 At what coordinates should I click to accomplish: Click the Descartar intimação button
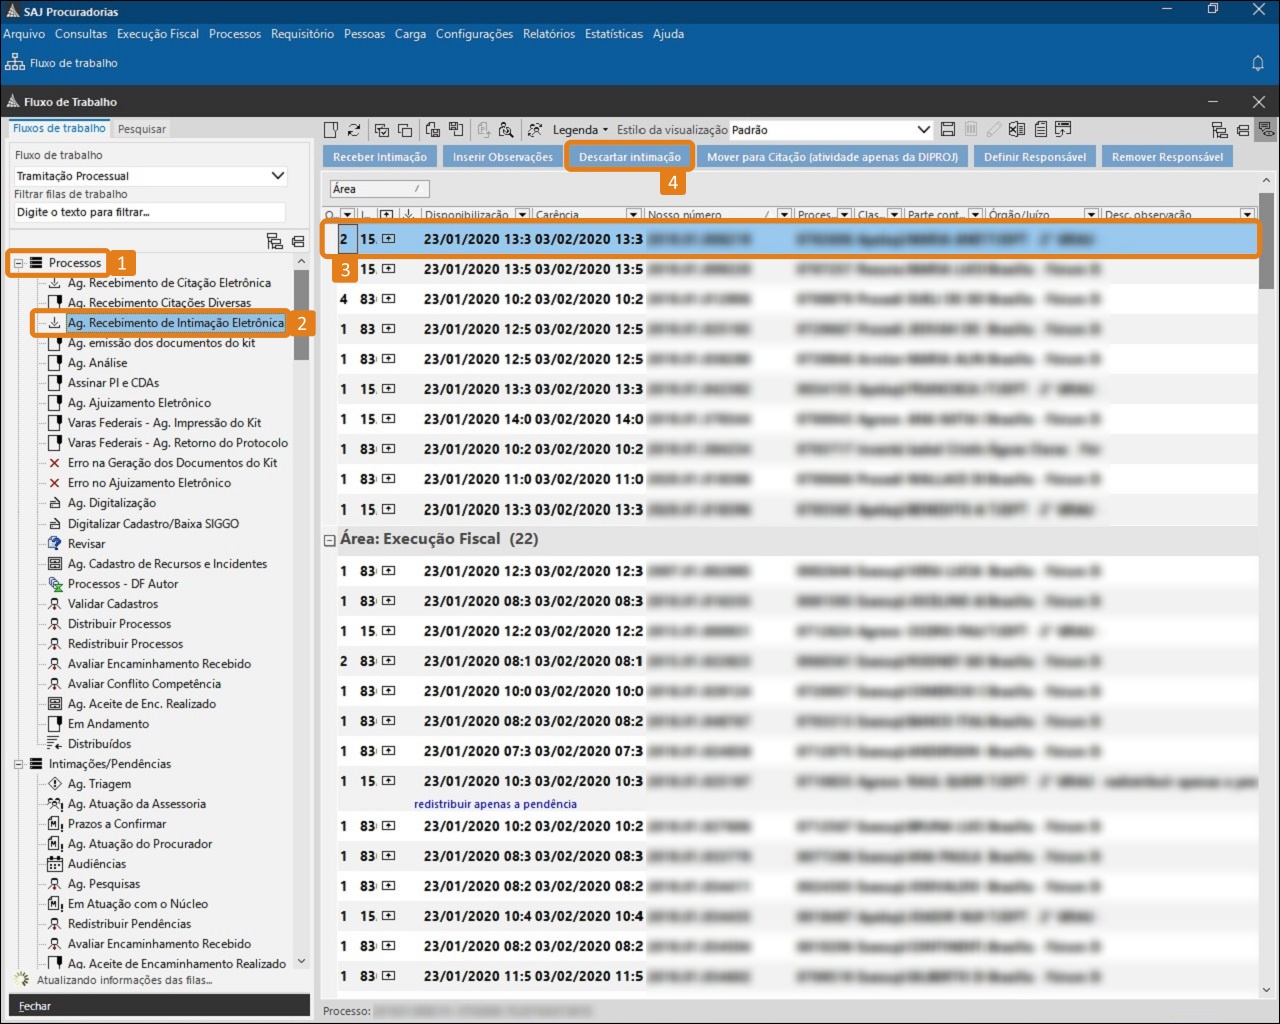[629, 157]
